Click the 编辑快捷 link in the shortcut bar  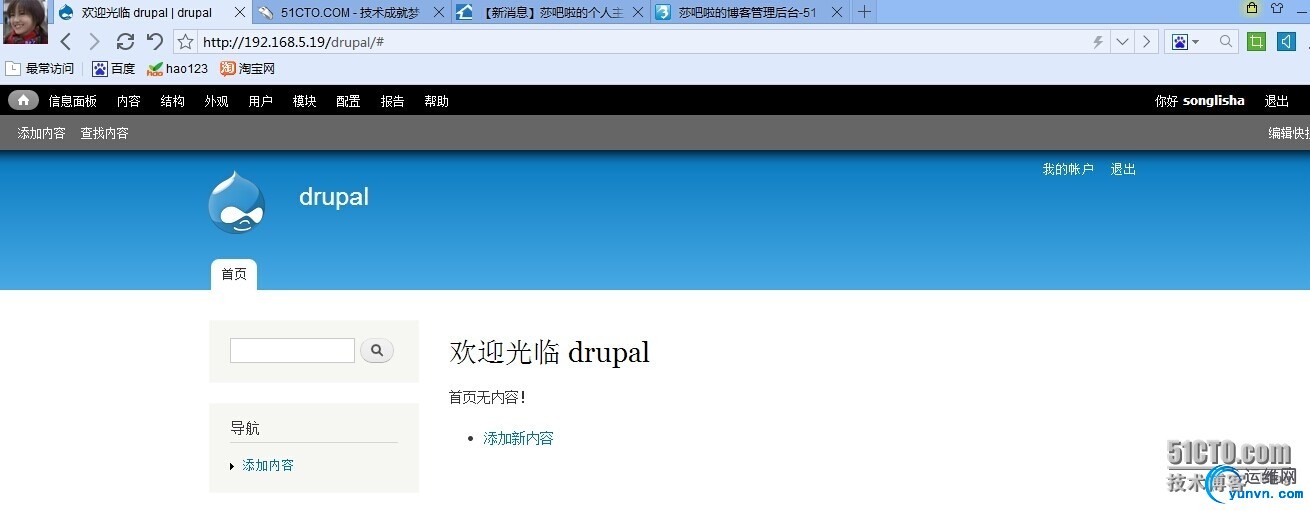(x=1289, y=133)
